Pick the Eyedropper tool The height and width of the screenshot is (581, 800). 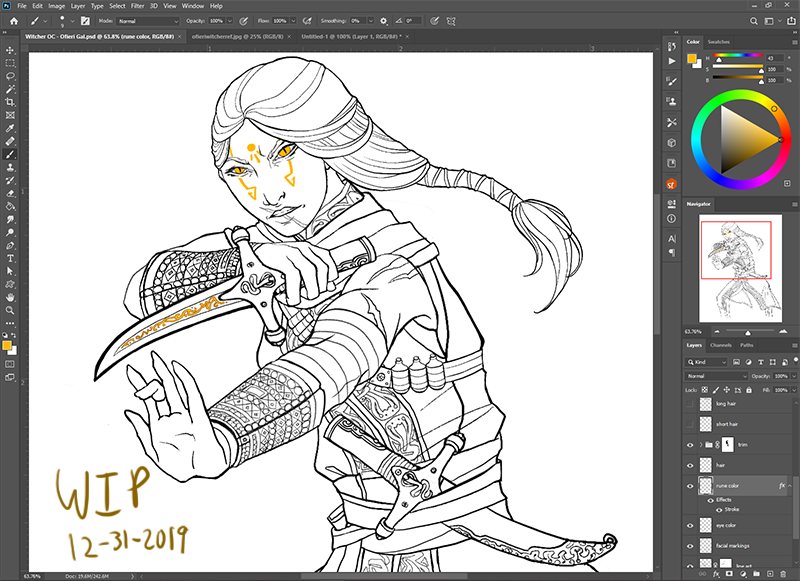10,129
